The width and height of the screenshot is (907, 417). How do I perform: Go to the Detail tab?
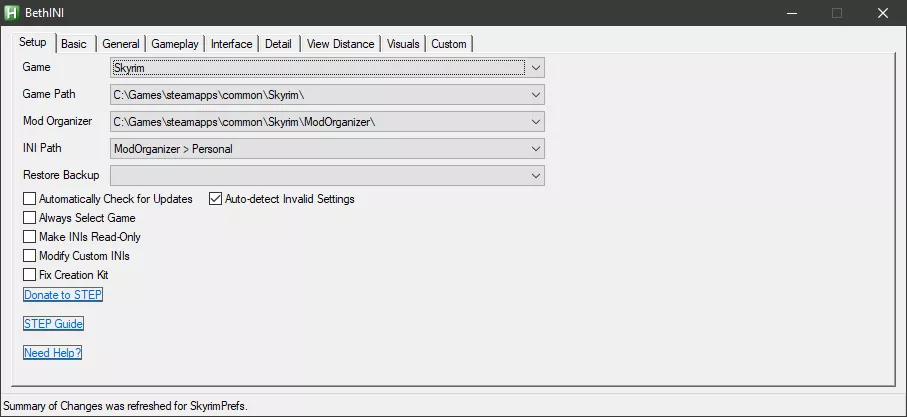click(x=278, y=44)
